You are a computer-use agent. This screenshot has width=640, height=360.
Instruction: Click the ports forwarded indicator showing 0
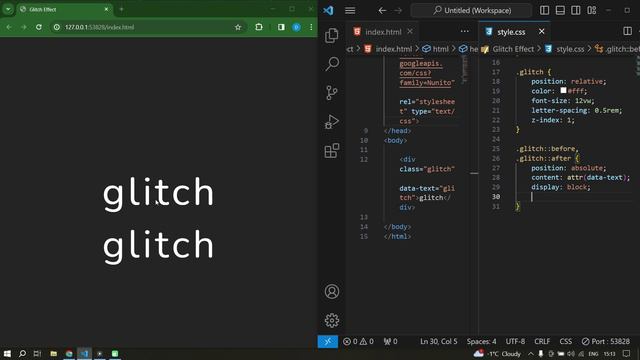pos(390,341)
